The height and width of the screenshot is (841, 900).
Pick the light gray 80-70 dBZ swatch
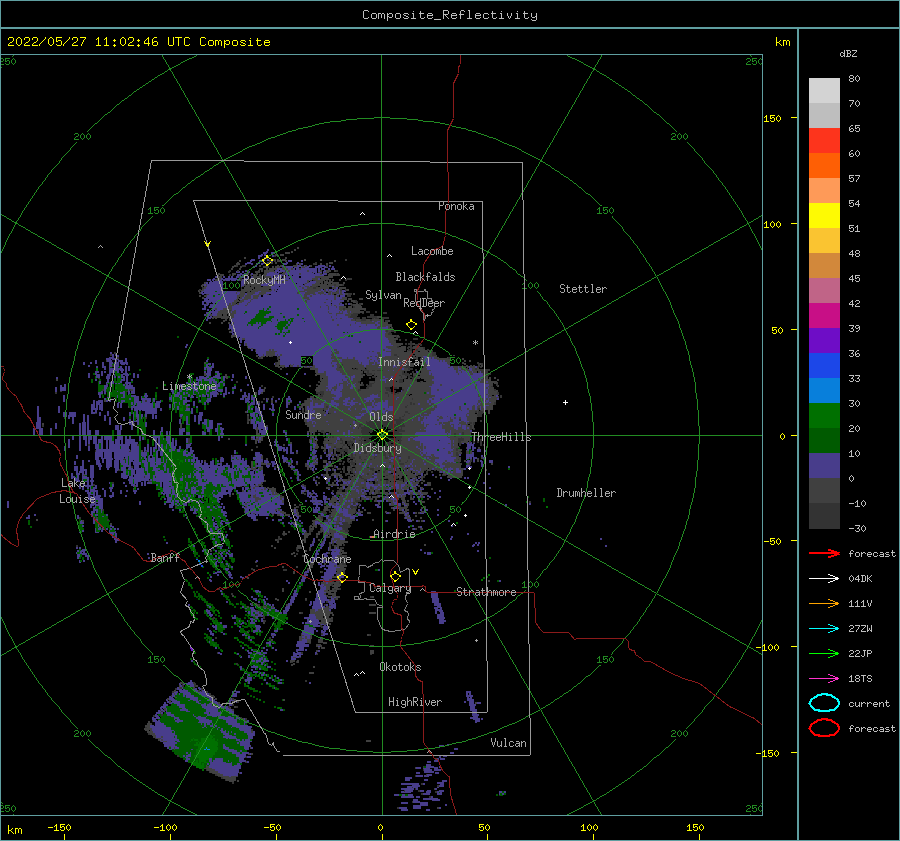(824, 90)
